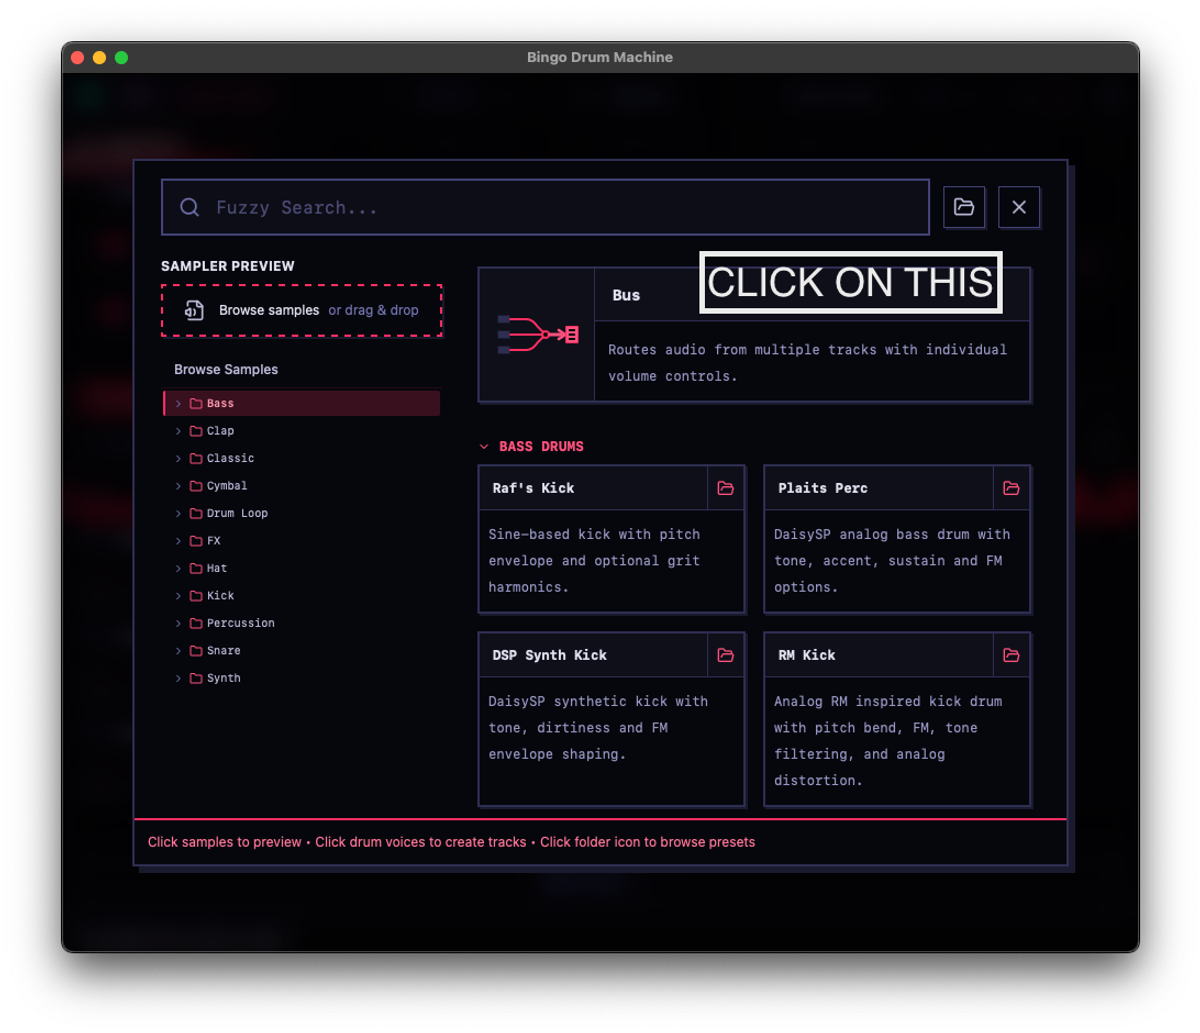Click the Browse samples drag-and-drop area
The image size is (1200, 1033).
coord(302,310)
